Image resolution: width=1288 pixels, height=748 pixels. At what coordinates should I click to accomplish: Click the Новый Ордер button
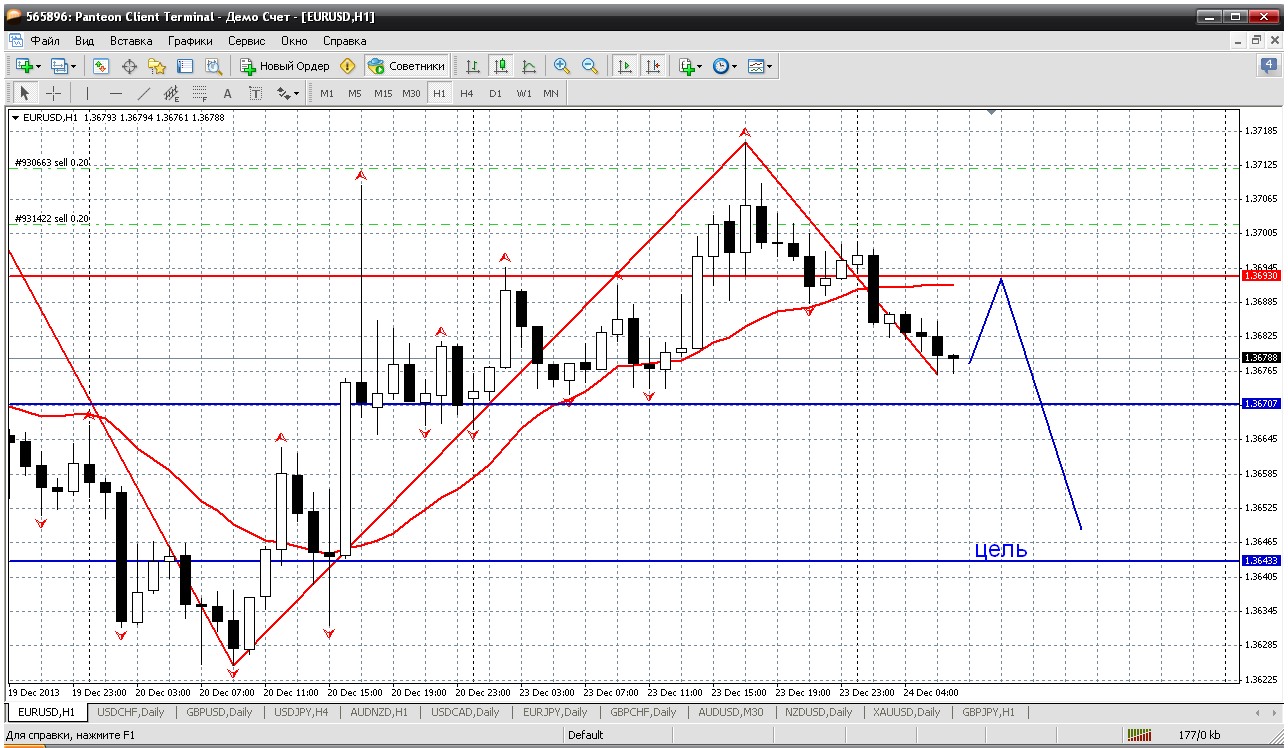[285, 66]
